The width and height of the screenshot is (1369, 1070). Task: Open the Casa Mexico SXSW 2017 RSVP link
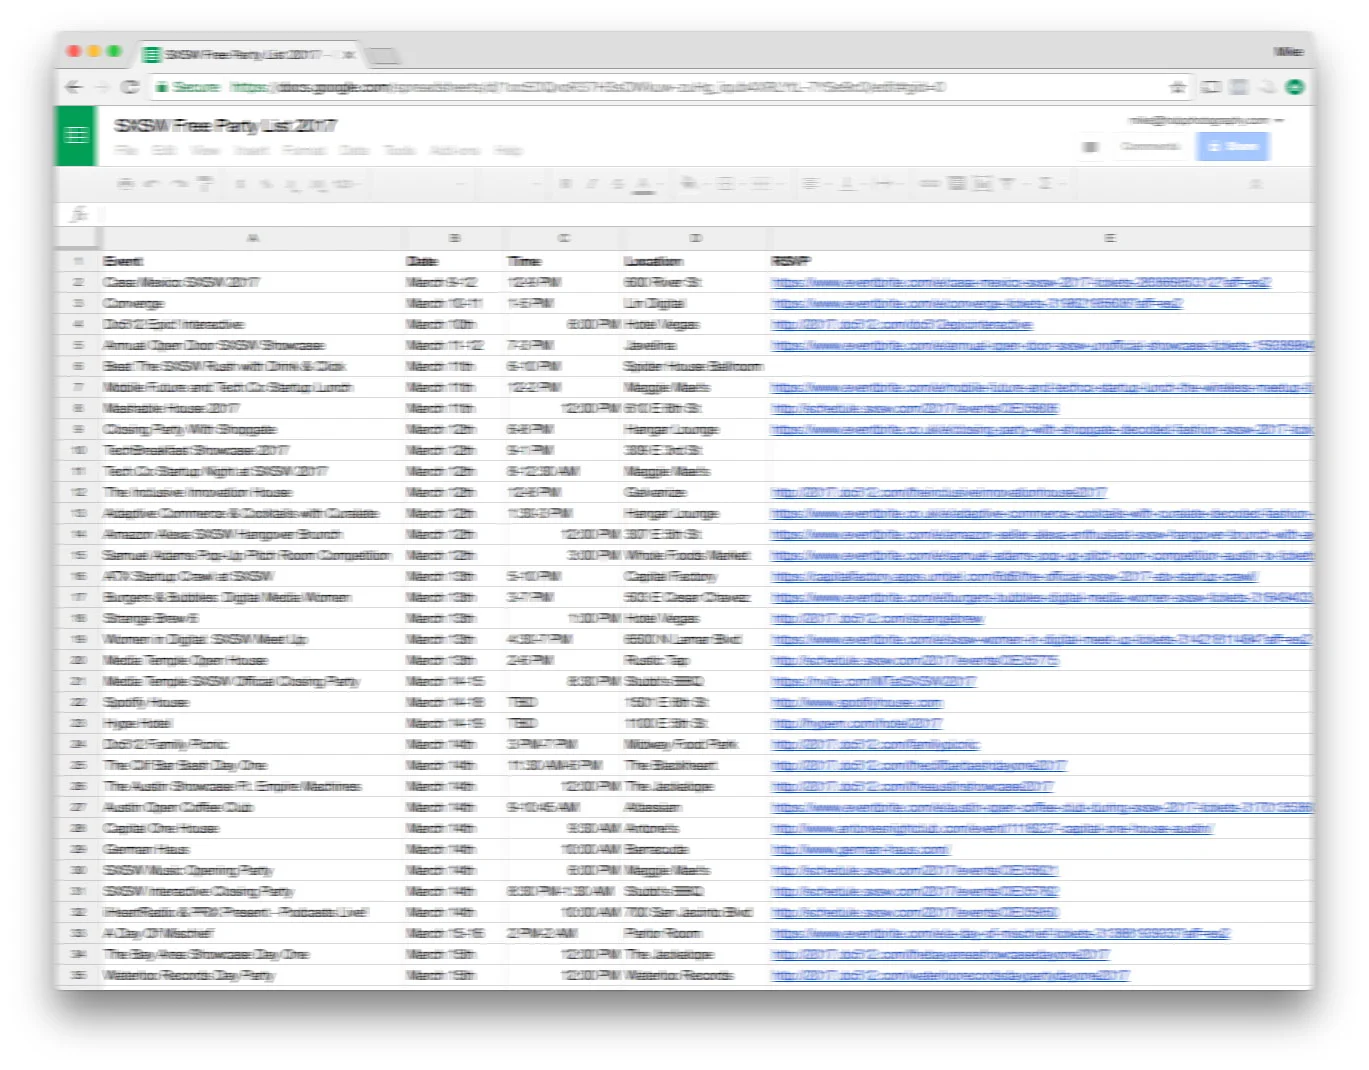pyautogui.click(x=1021, y=283)
